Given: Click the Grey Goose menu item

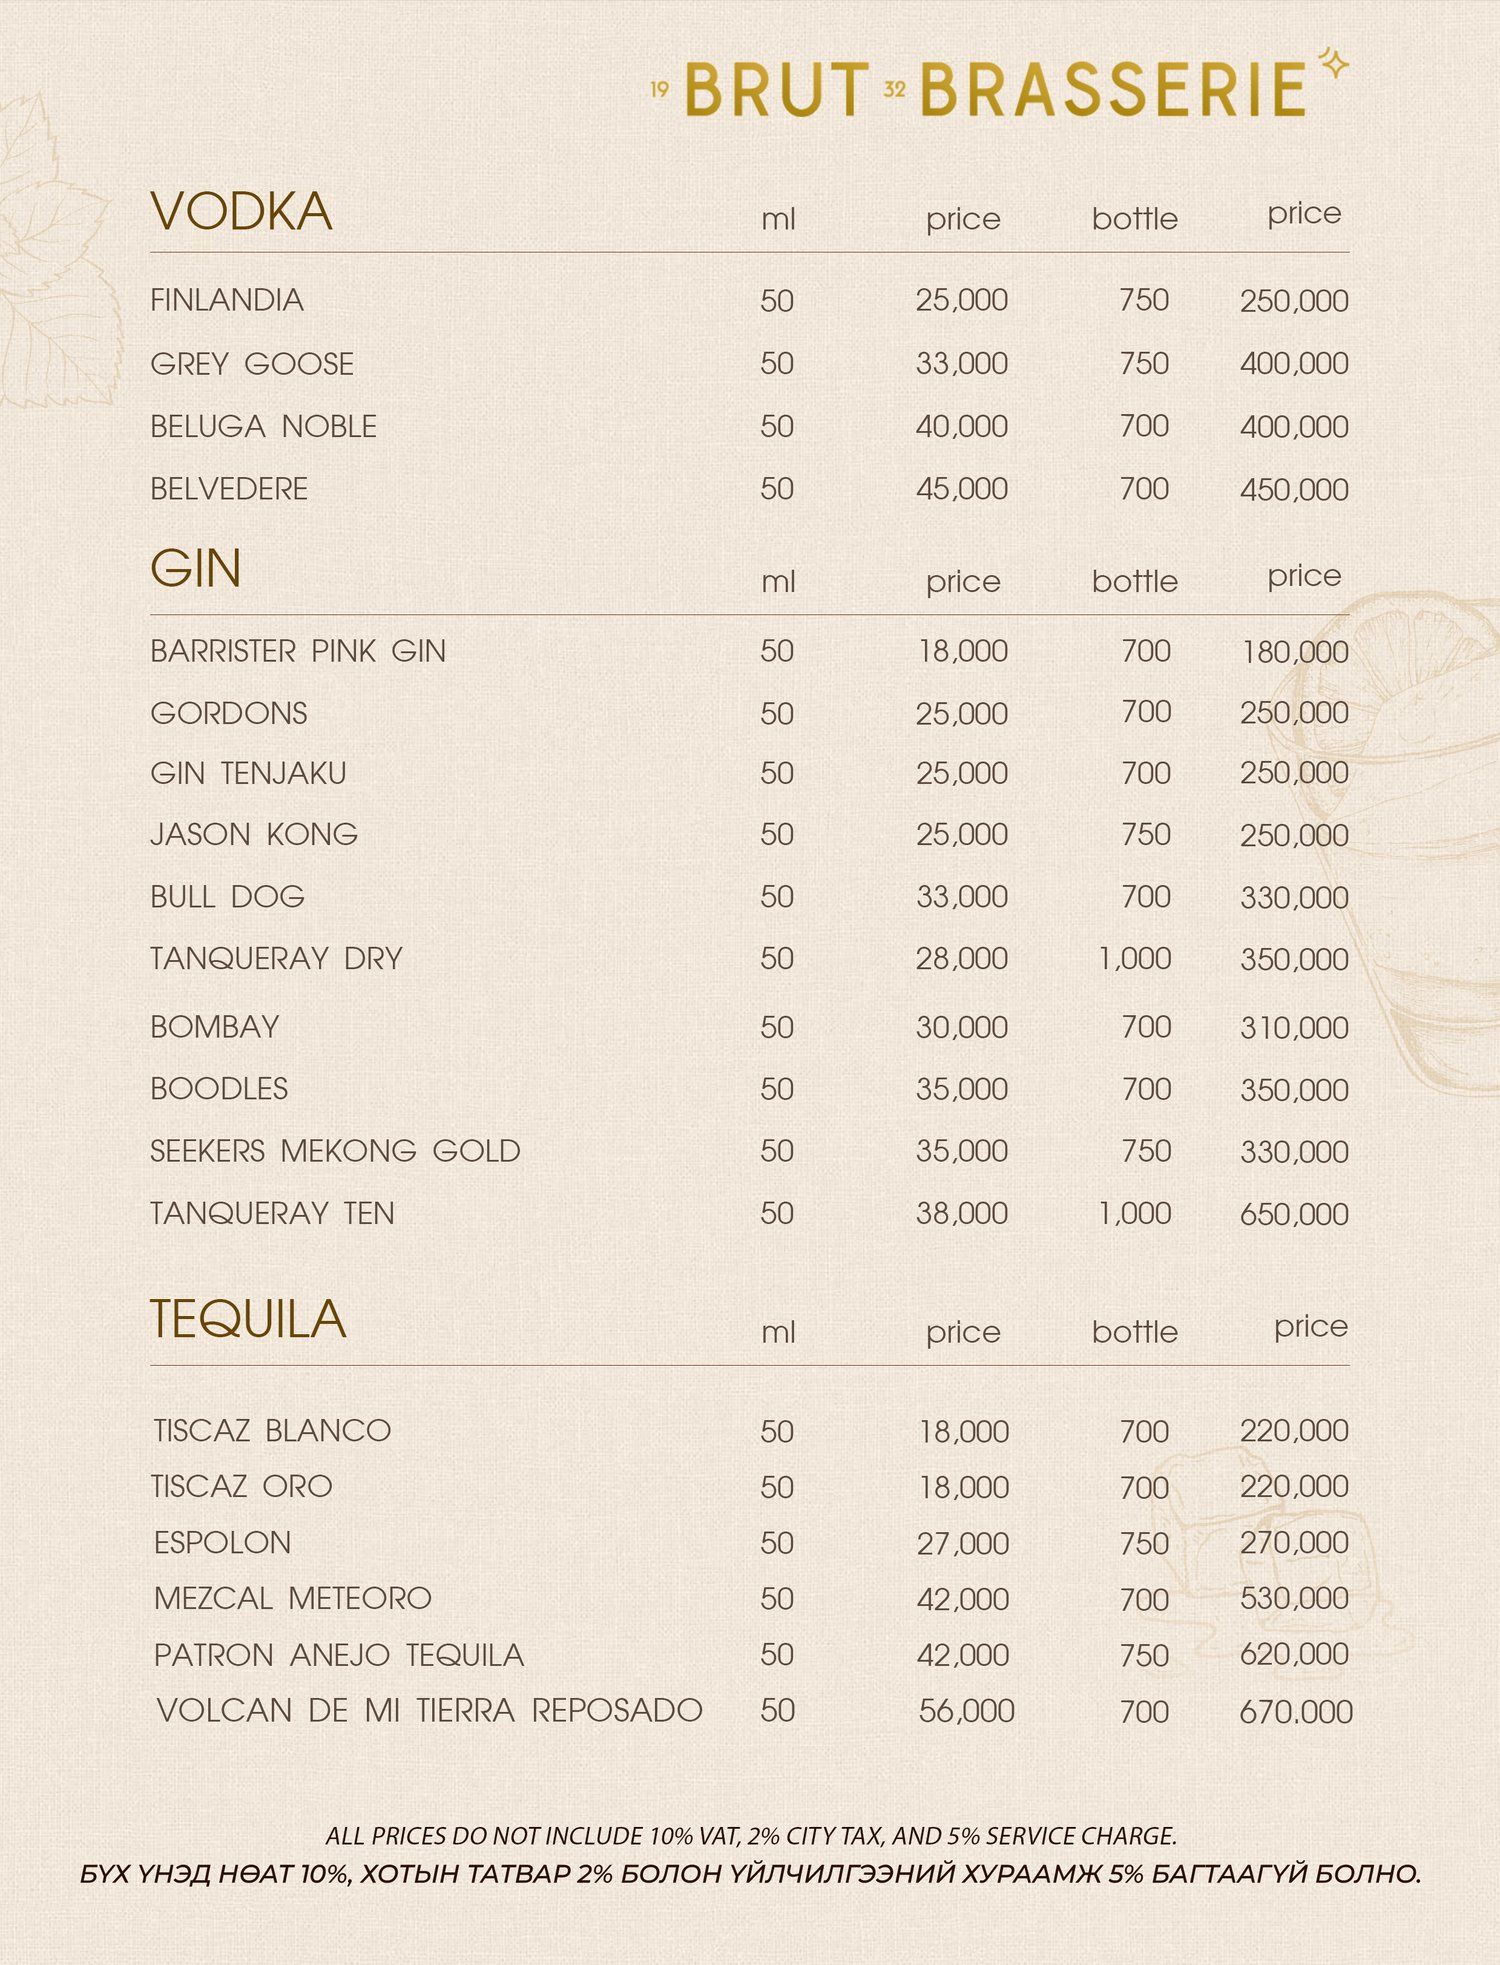Looking at the screenshot, I should (252, 364).
